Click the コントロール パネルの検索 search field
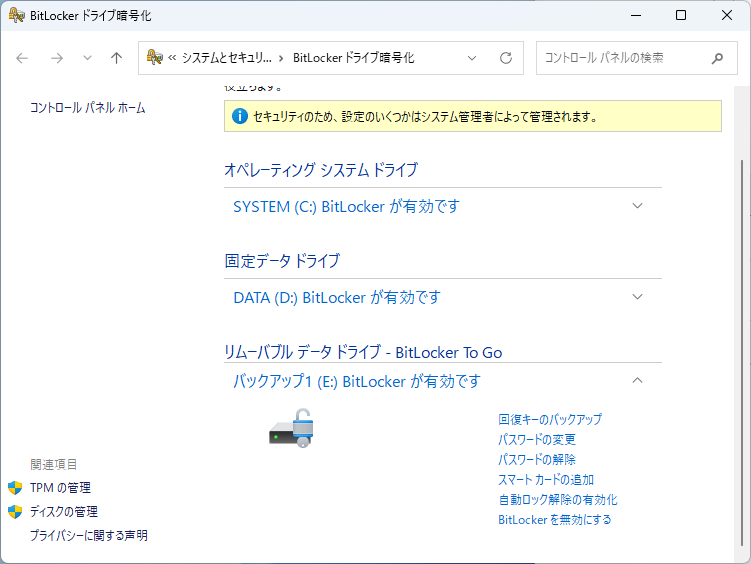Image resolution: width=751 pixels, height=564 pixels. click(620, 58)
